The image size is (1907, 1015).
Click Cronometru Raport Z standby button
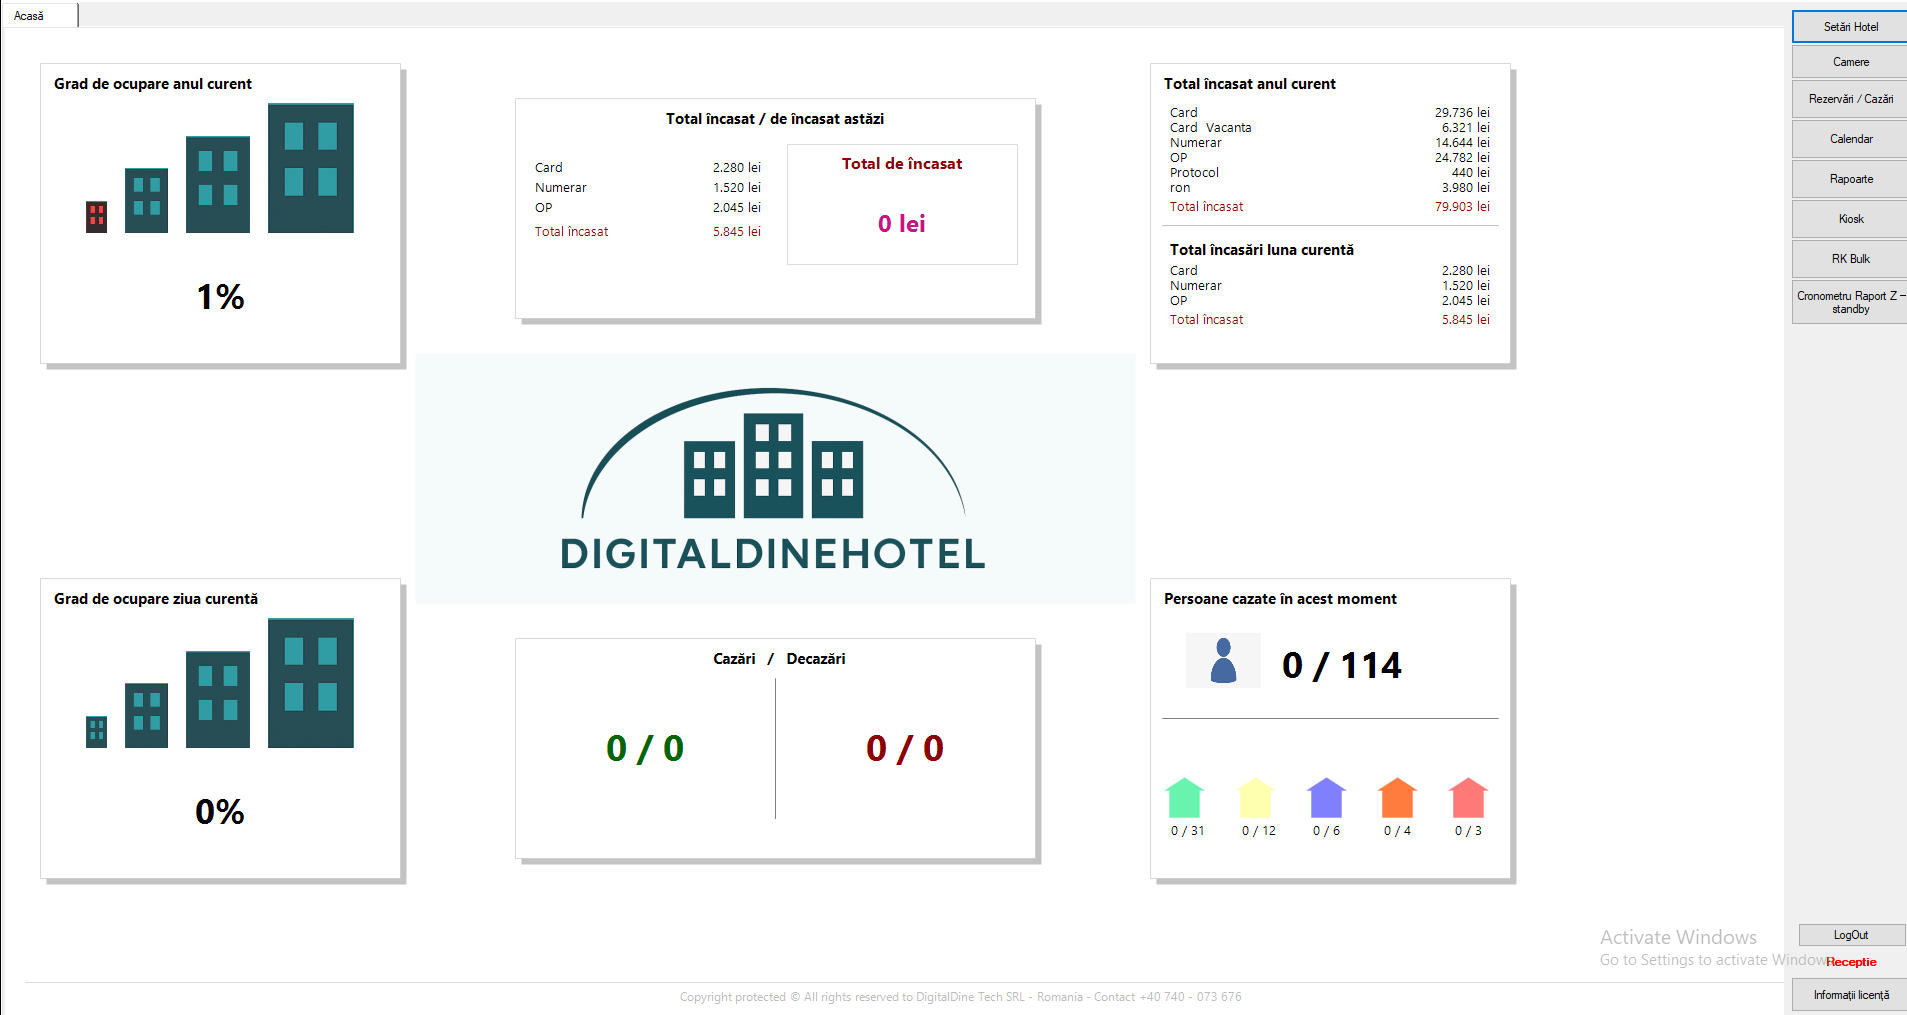[x=1850, y=302]
